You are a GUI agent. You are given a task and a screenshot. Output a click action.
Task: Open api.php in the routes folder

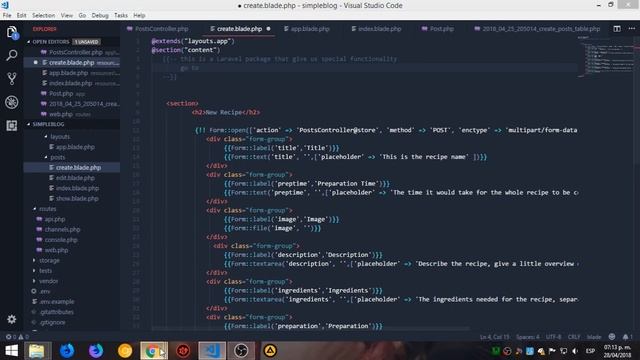(55, 219)
